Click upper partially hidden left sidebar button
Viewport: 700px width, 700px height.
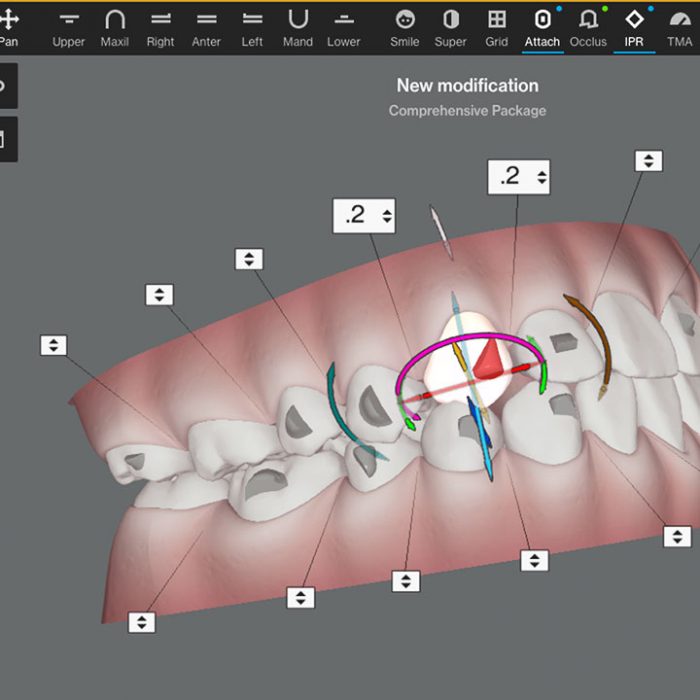click(x=8, y=86)
